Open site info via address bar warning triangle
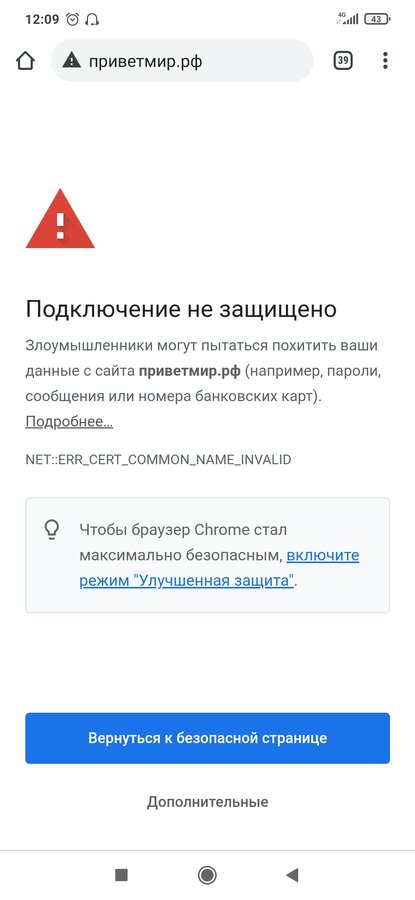The width and height of the screenshot is (415, 900). tap(72, 60)
